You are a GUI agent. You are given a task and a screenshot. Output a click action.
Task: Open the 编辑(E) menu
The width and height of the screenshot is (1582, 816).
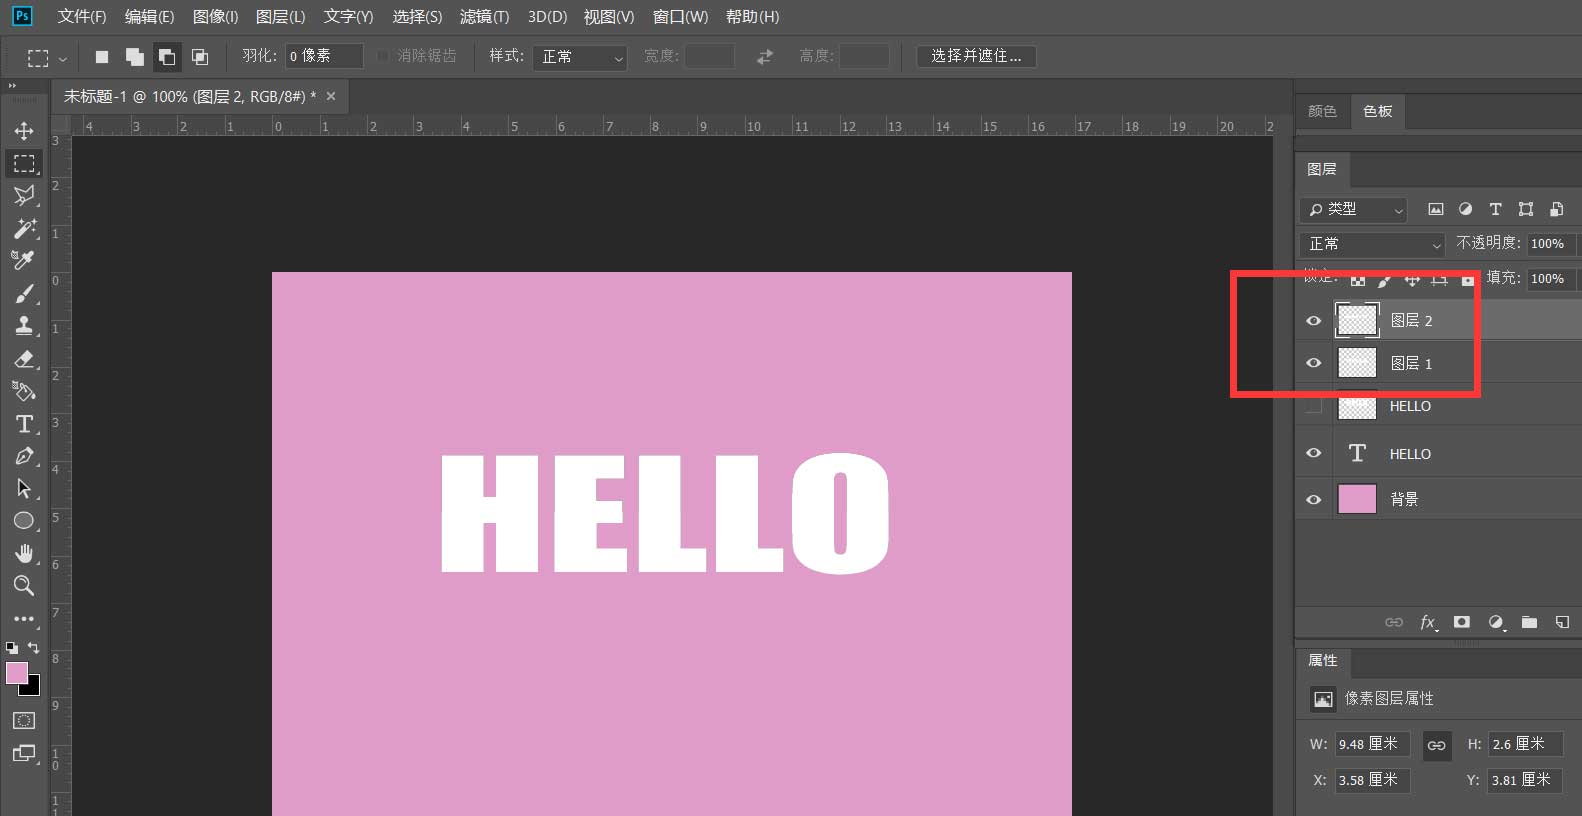point(149,16)
